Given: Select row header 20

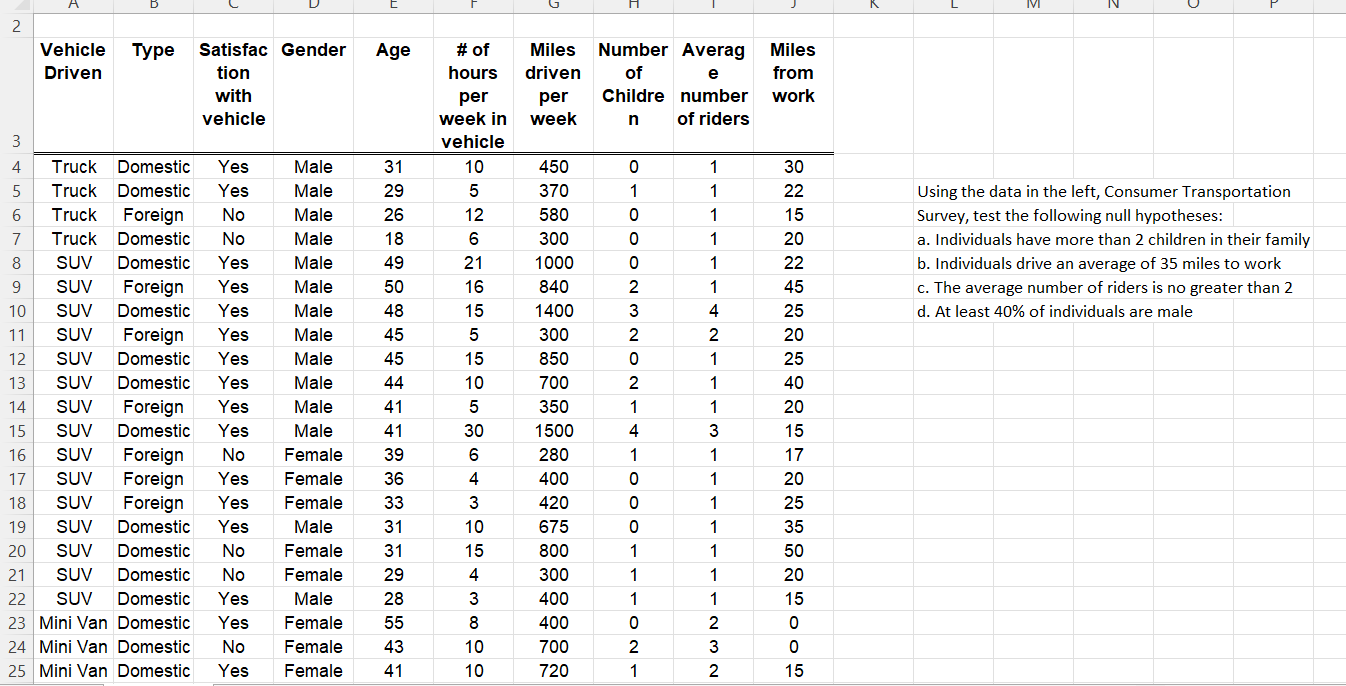Looking at the screenshot, I should [17, 551].
